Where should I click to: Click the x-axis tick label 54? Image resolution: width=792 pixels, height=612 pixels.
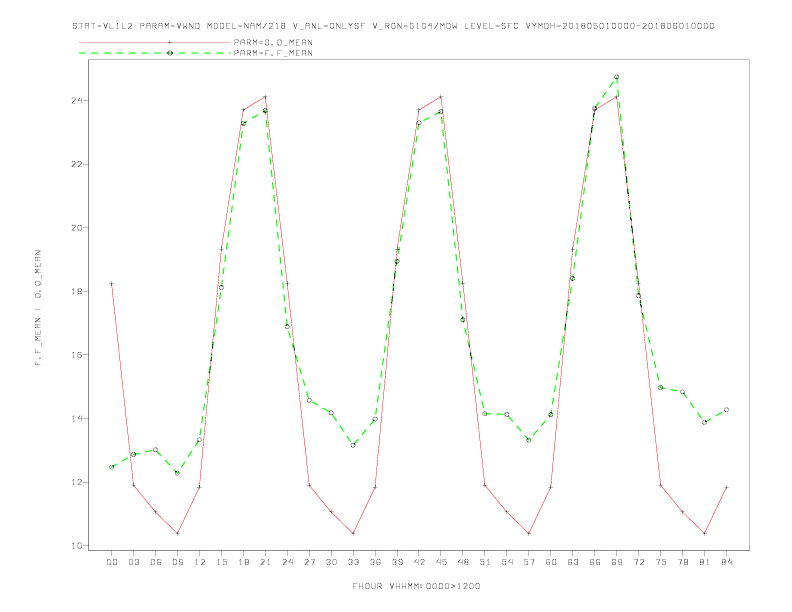point(507,562)
